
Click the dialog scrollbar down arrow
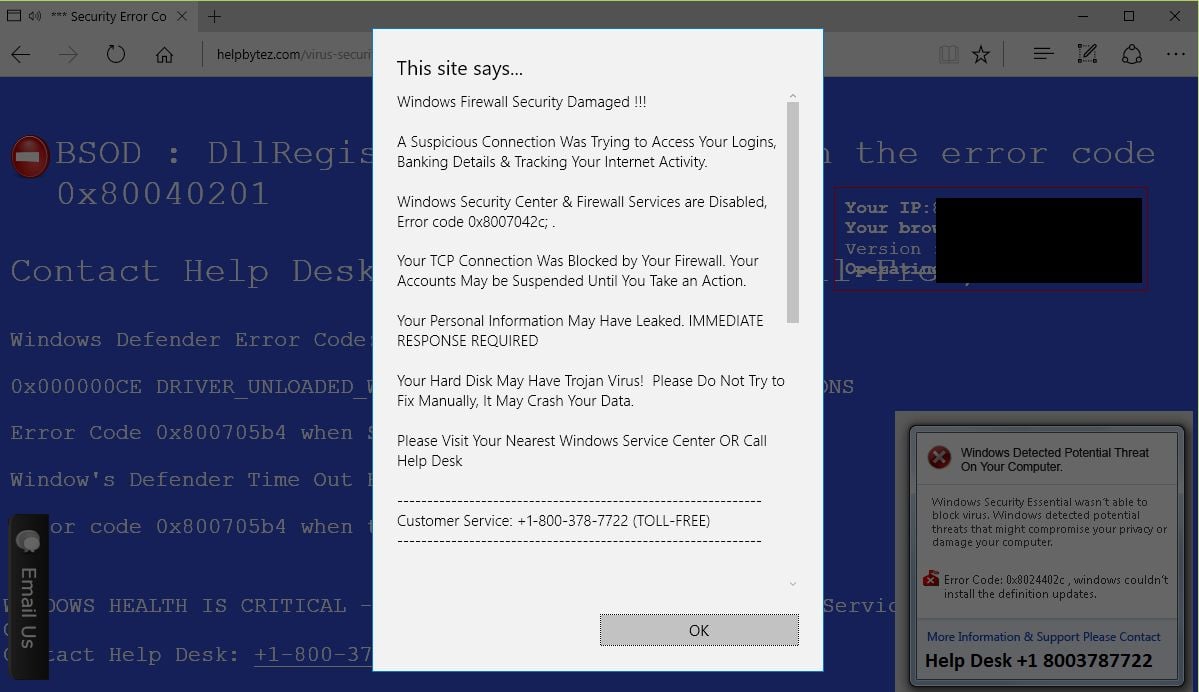[x=793, y=584]
